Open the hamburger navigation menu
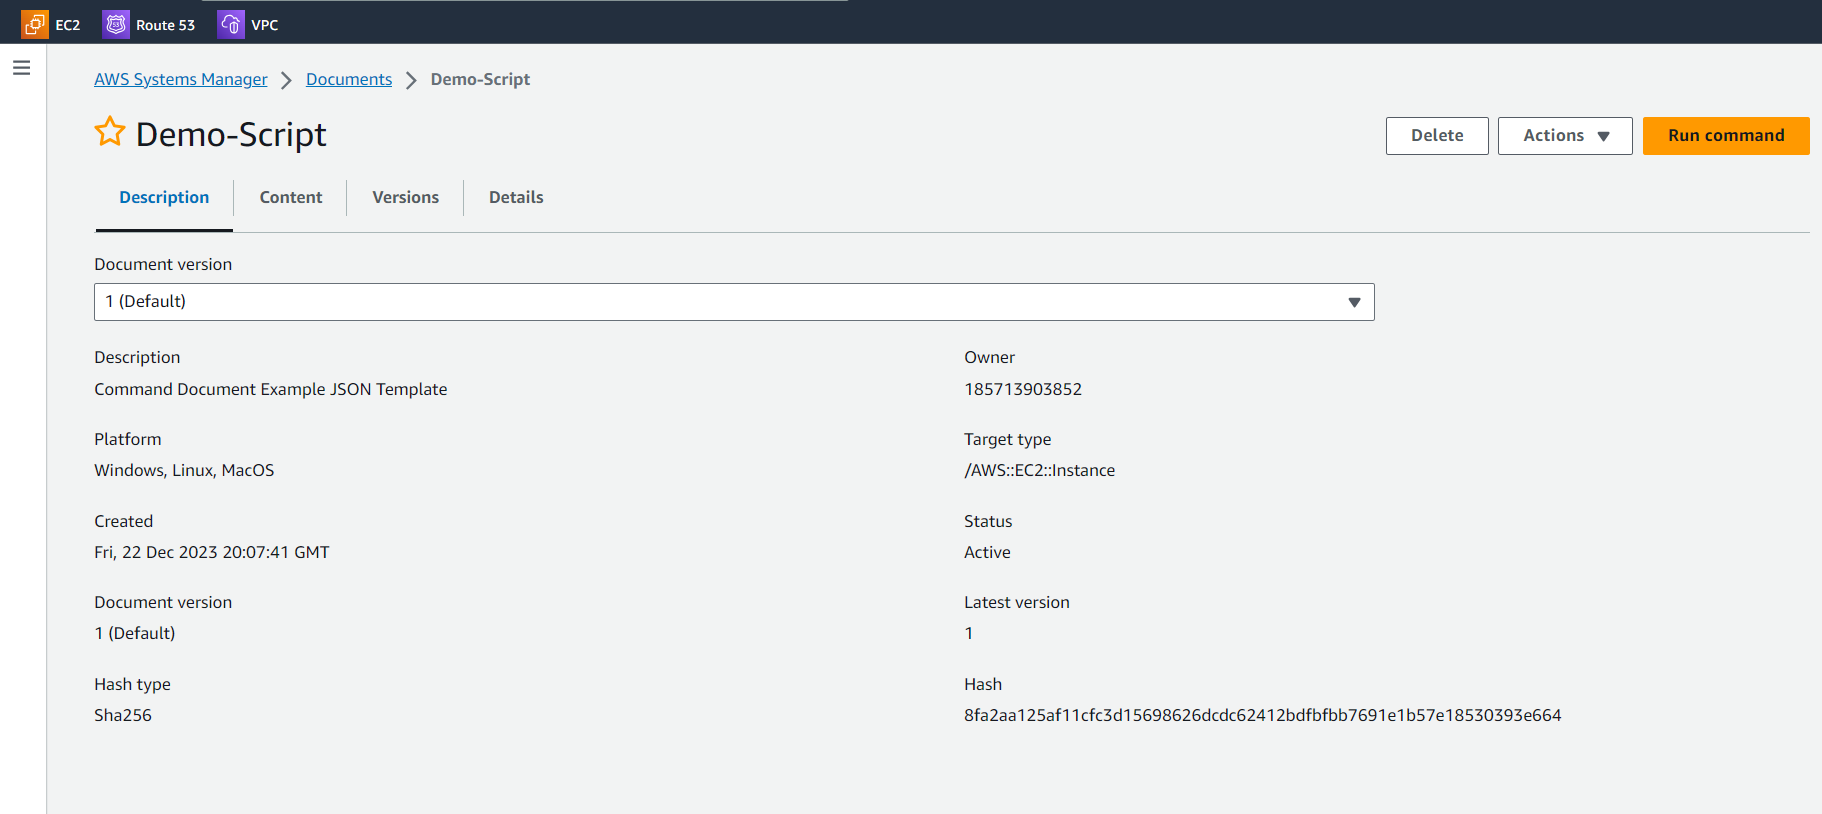This screenshot has width=1822, height=814. [x=21, y=68]
